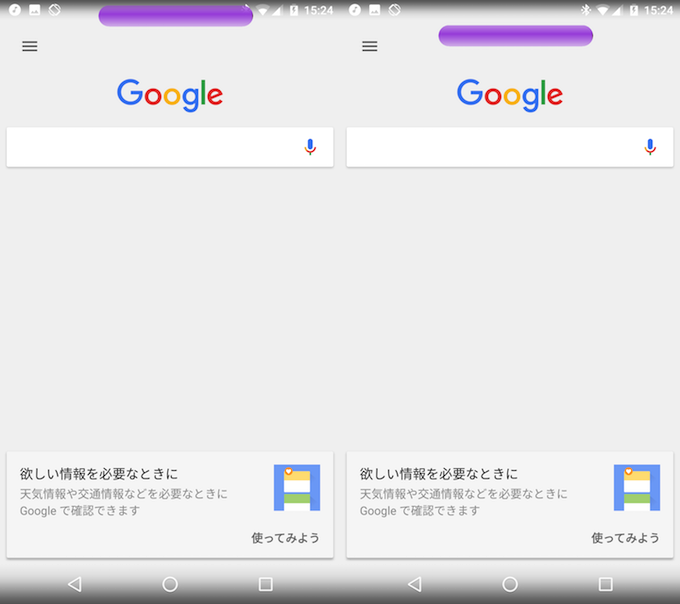Tap microphone icon in right search bar
Viewport: 680px width, 604px height.
pyautogui.click(x=650, y=147)
